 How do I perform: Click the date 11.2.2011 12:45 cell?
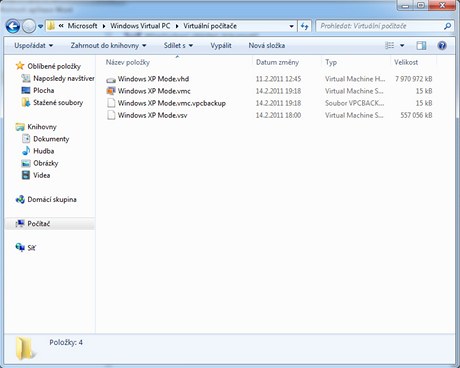278,79
